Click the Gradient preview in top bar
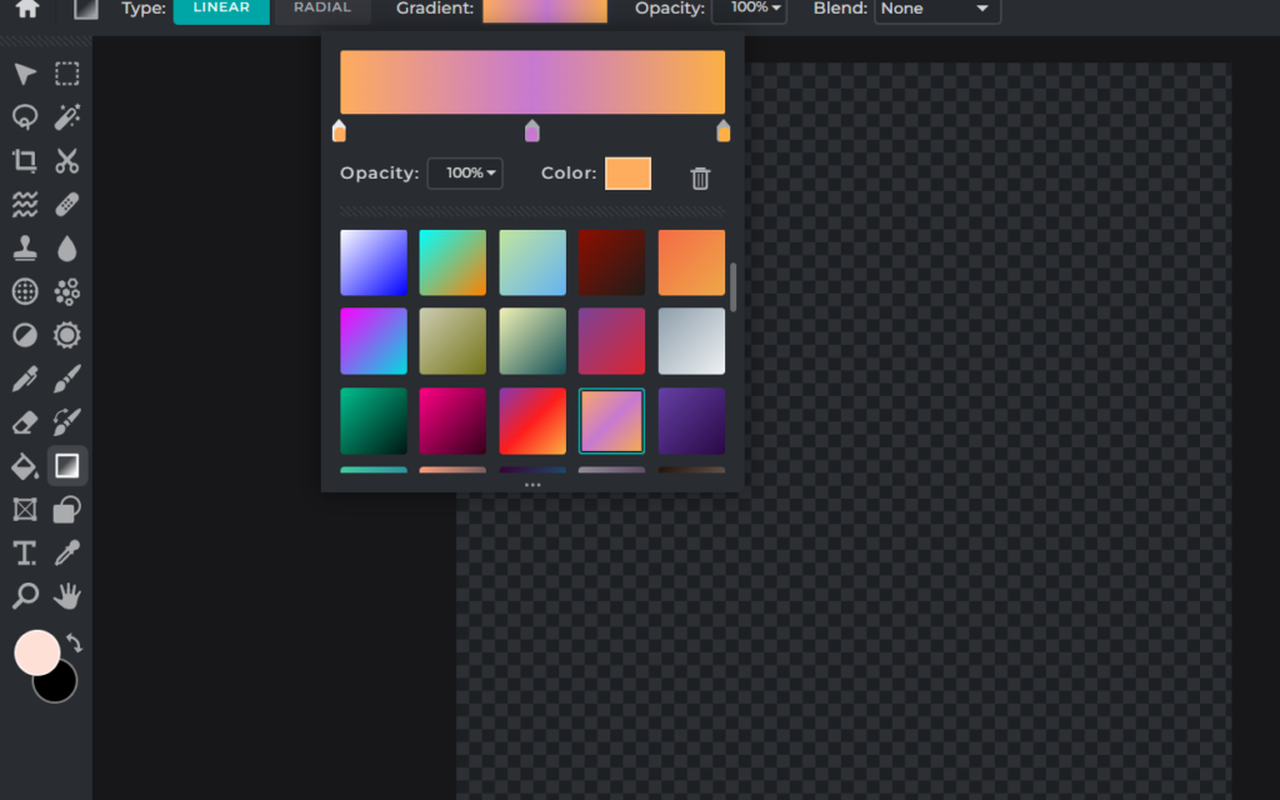 click(545, 10)
